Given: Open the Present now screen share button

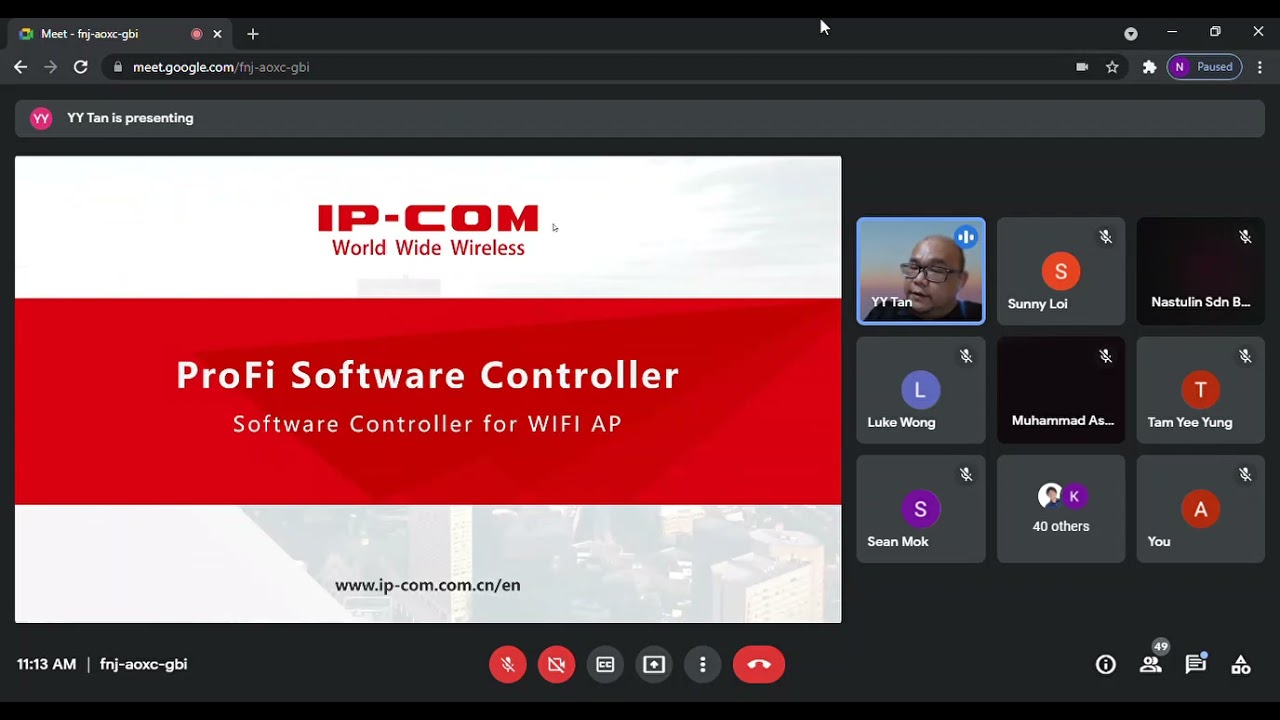Looking at the screenshot, I should pyautogui.click(x=654, y=664).
